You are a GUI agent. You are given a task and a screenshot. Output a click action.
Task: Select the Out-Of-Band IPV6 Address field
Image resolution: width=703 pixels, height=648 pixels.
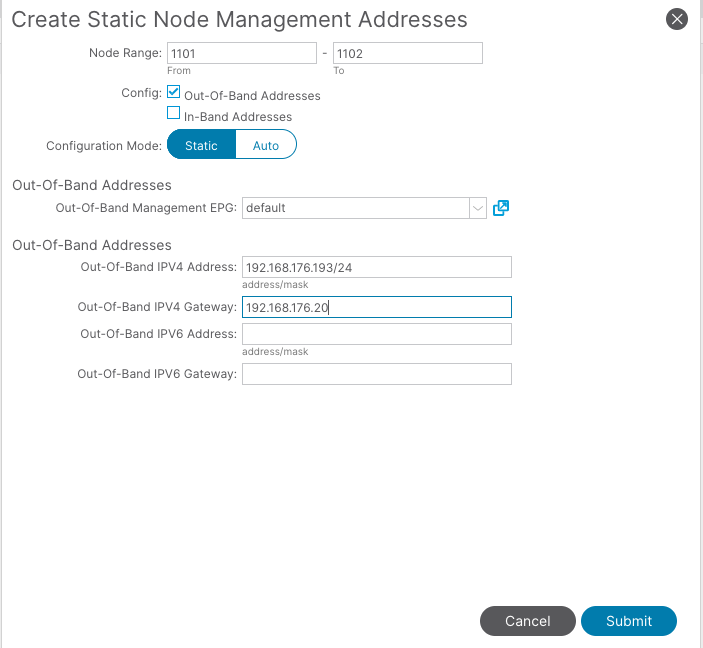tap(377, 334)
